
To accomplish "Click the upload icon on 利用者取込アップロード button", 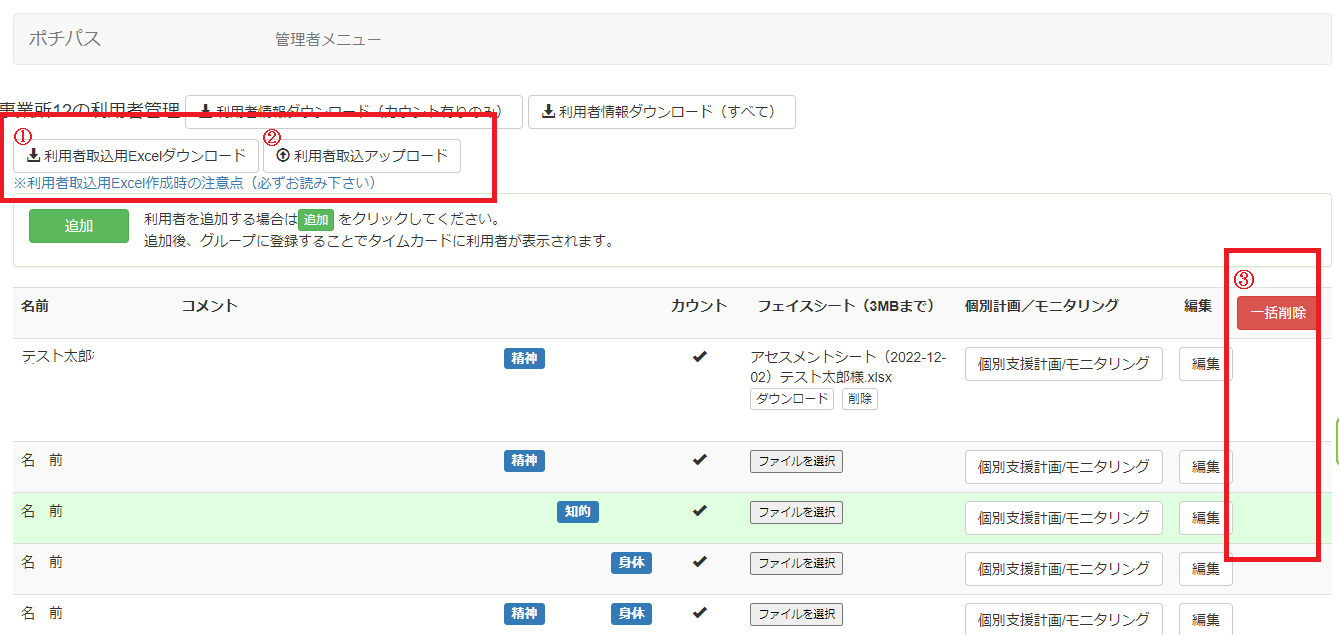I will (283, 156).
